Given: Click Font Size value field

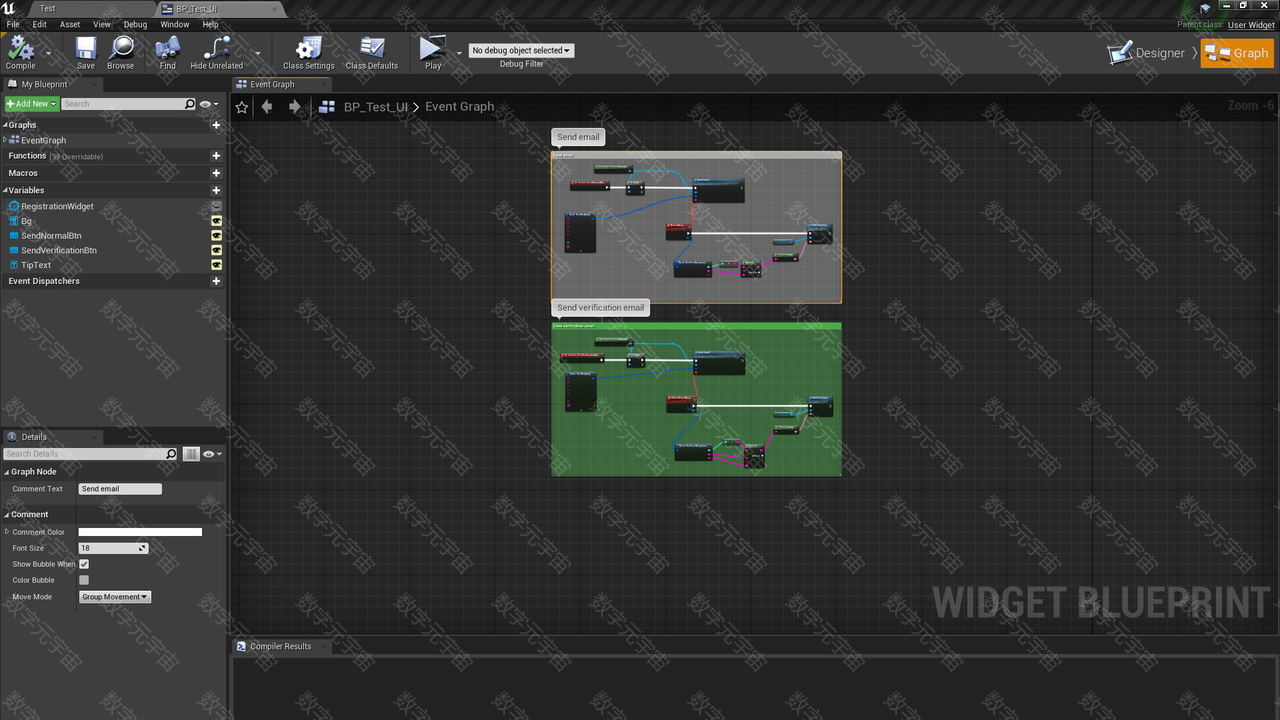Looking at the screenshot, I should pyautogui.click(x=113, y=548).
